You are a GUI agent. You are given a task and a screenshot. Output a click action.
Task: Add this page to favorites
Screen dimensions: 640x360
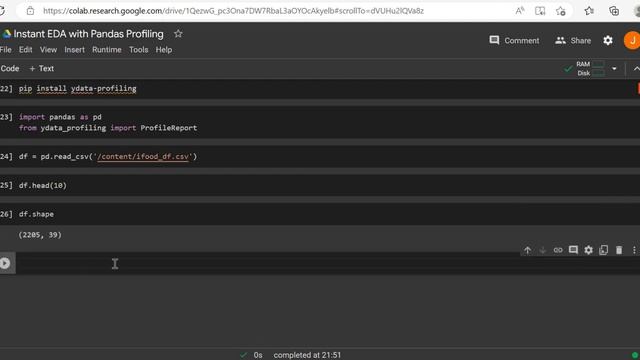point(560,11)
